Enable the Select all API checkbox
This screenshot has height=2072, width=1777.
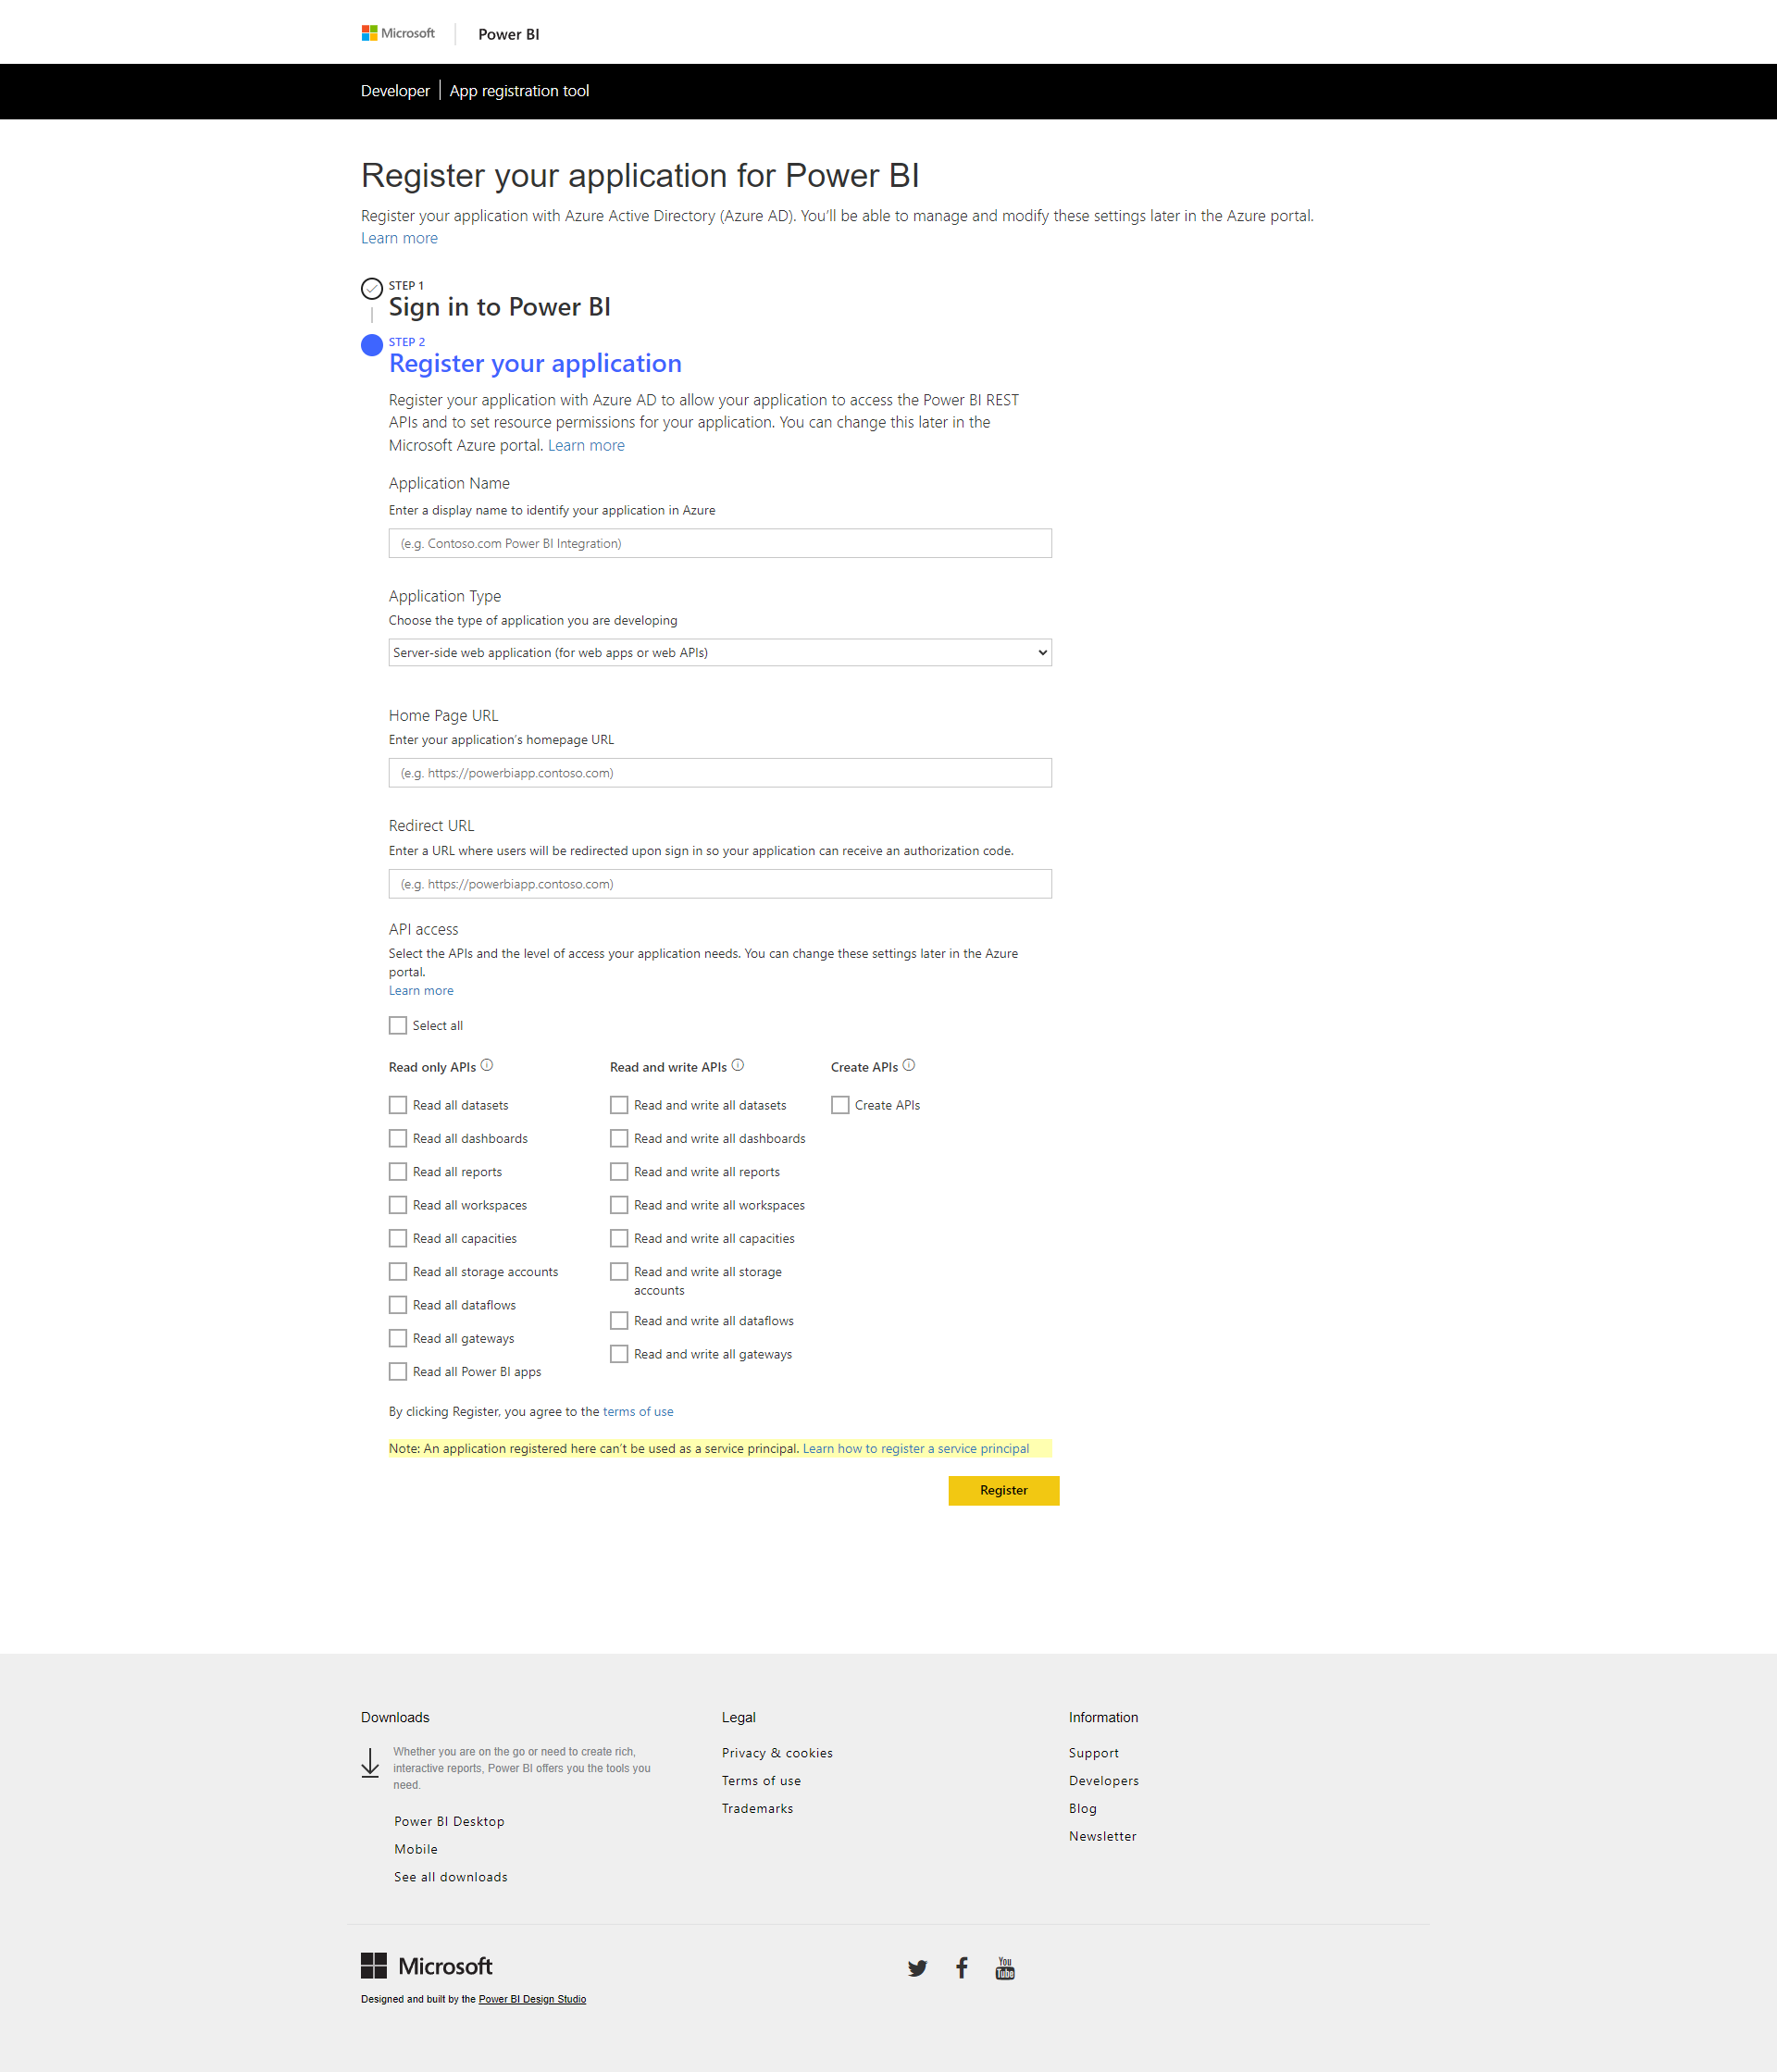[x=397, y=1025]
